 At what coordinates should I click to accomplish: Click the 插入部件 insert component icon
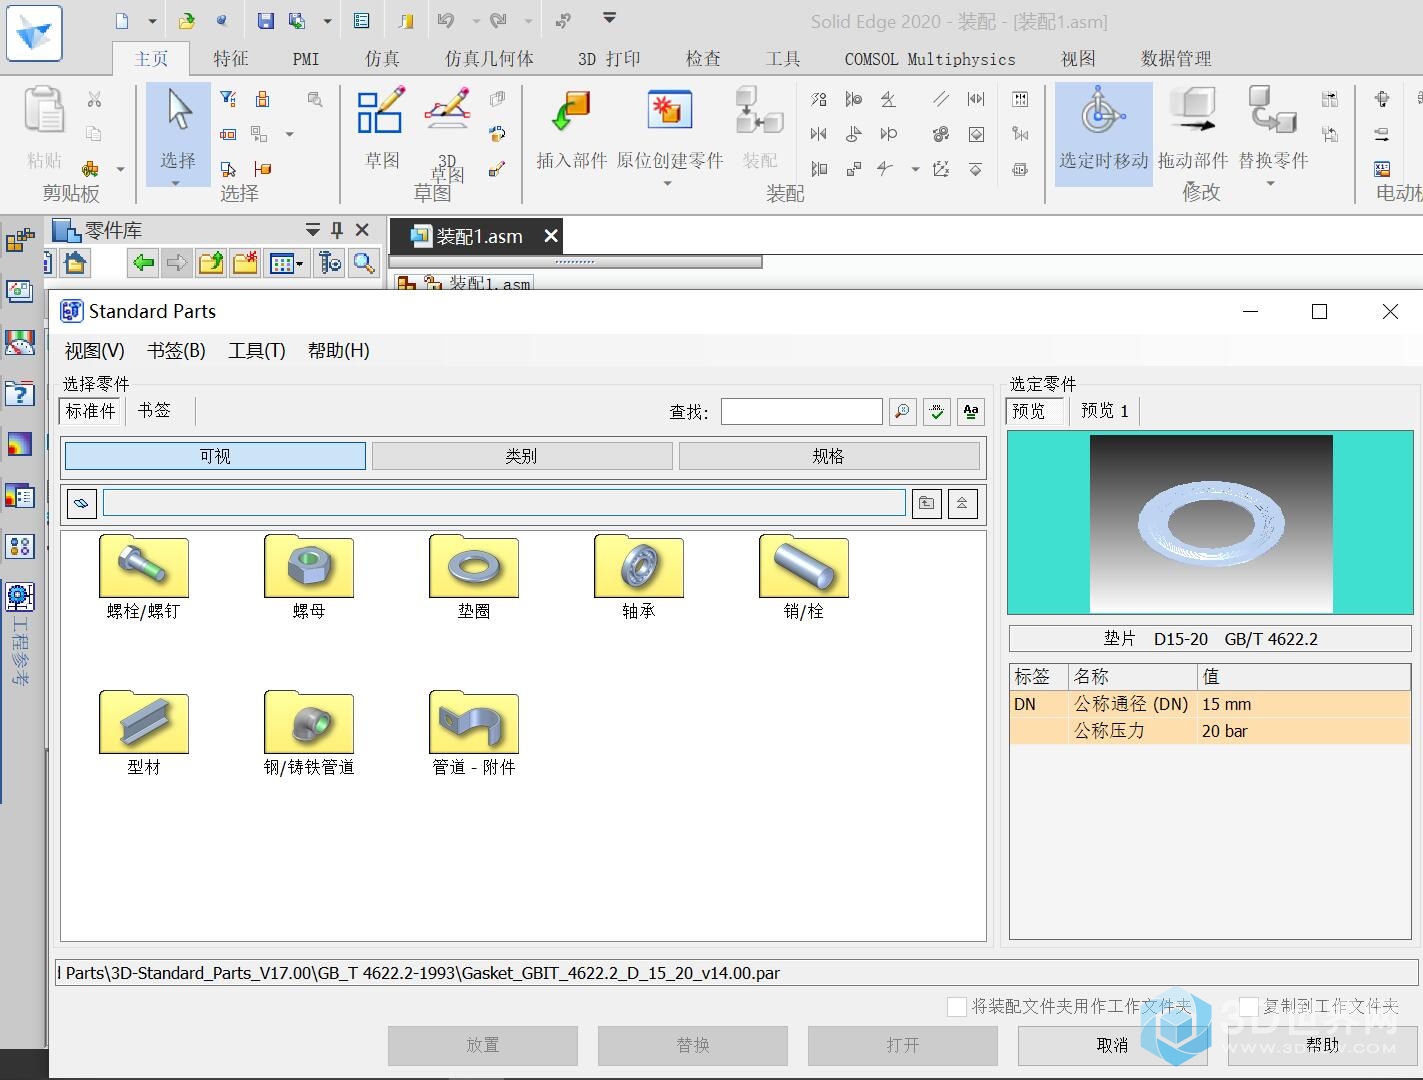point(571,130)
